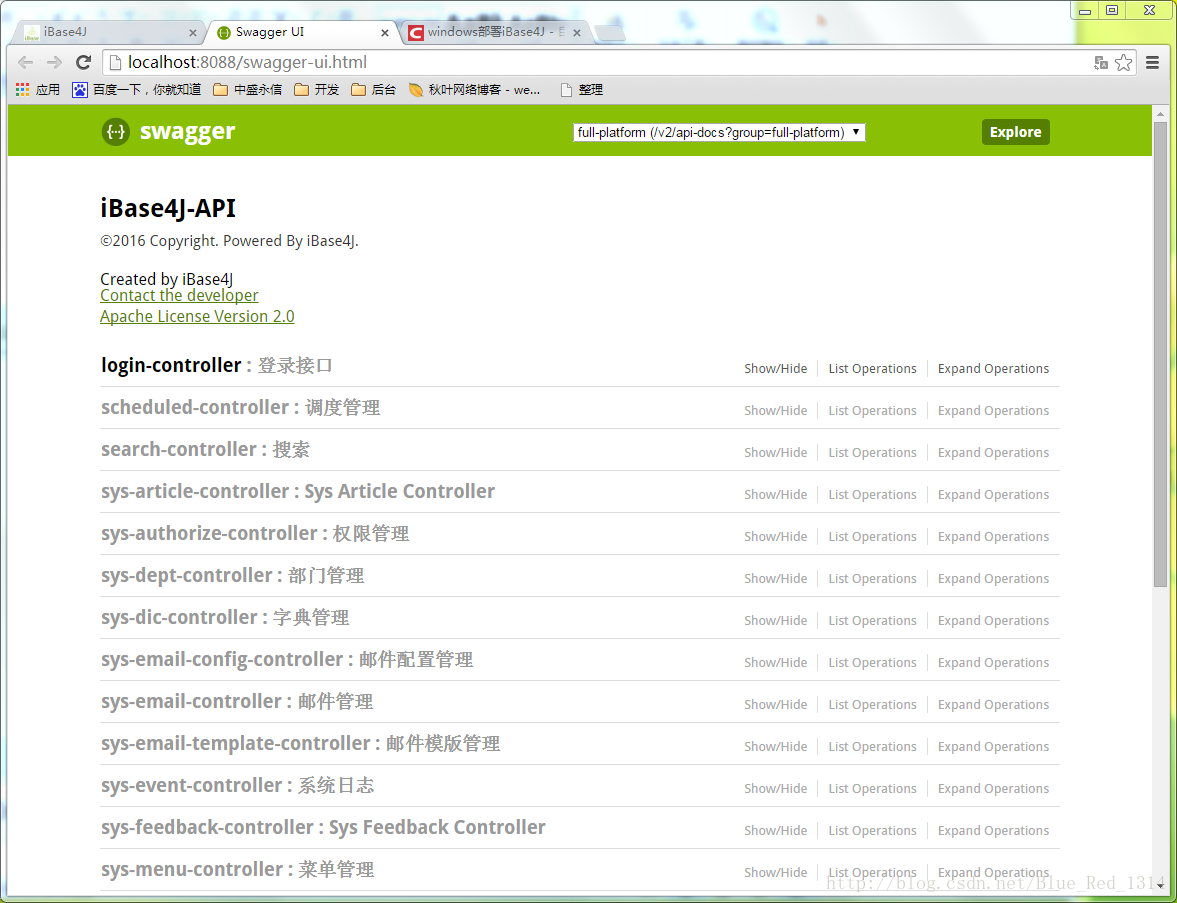Toggle Show/Hide for sys-dept-controller

click(x=775, y=579)
